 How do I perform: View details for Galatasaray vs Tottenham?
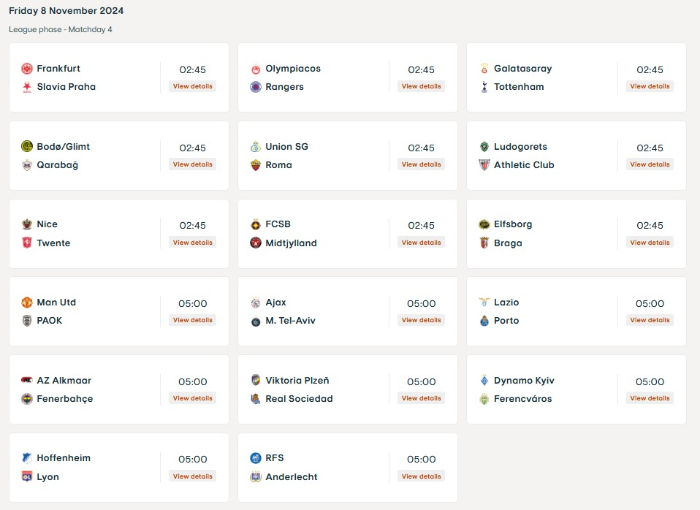click(x=650, y=86)
